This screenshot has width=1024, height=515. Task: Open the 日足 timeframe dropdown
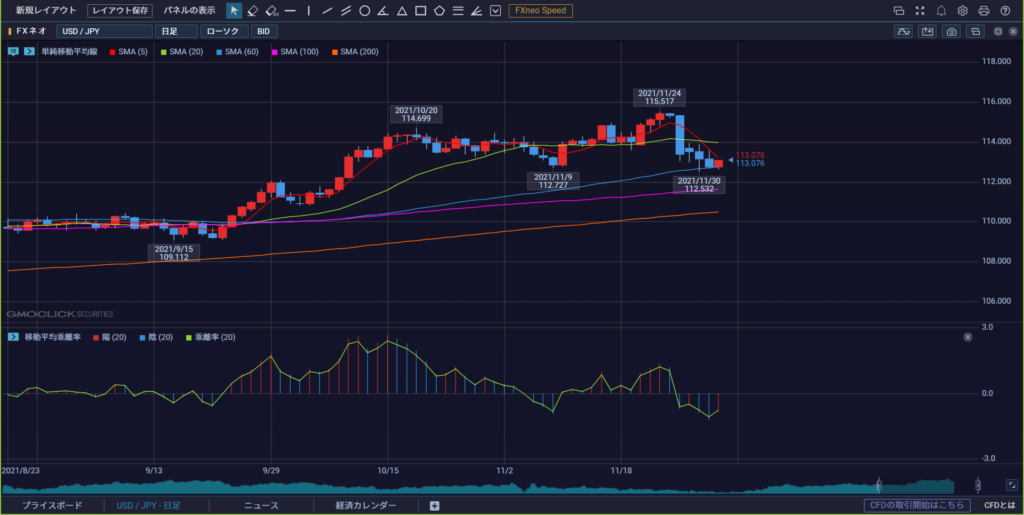pyautogui.click(x=176, y=31)
